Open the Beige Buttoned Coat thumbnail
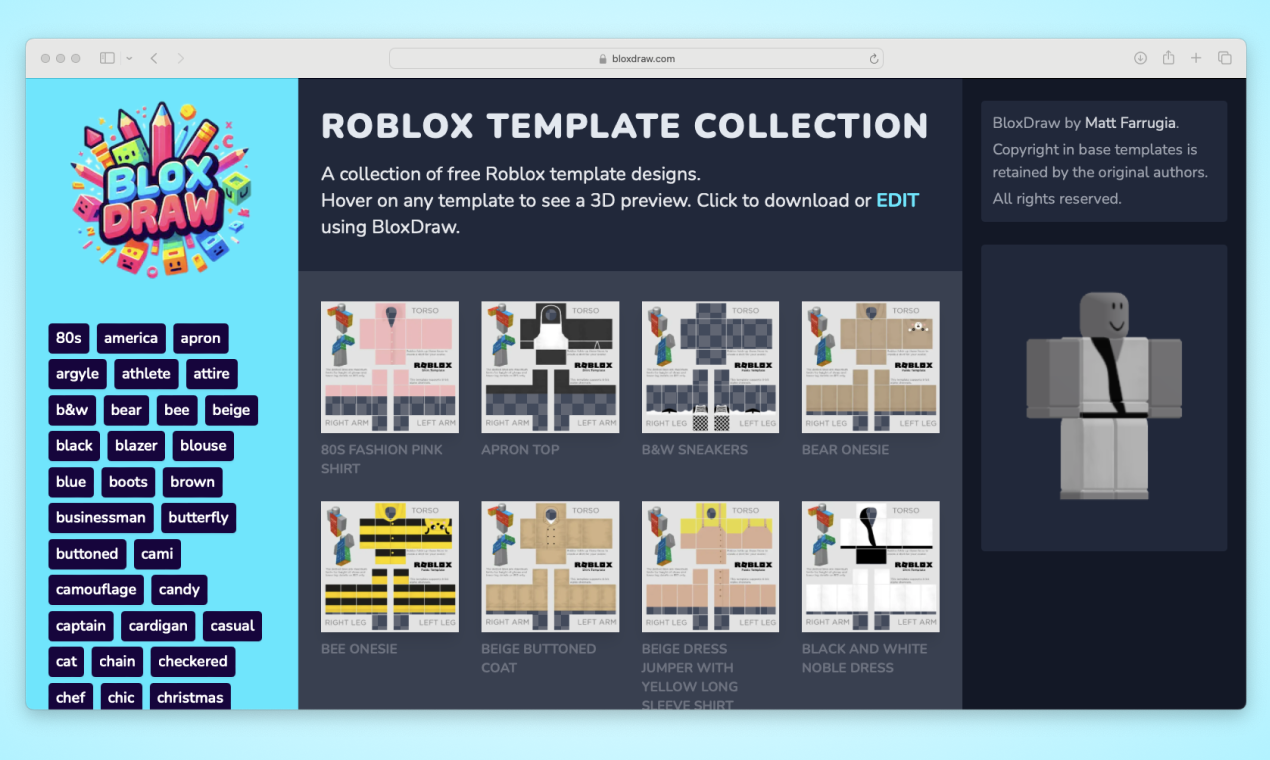The image size is (1270, 760). pyautogui.click(x=550, y=567)
